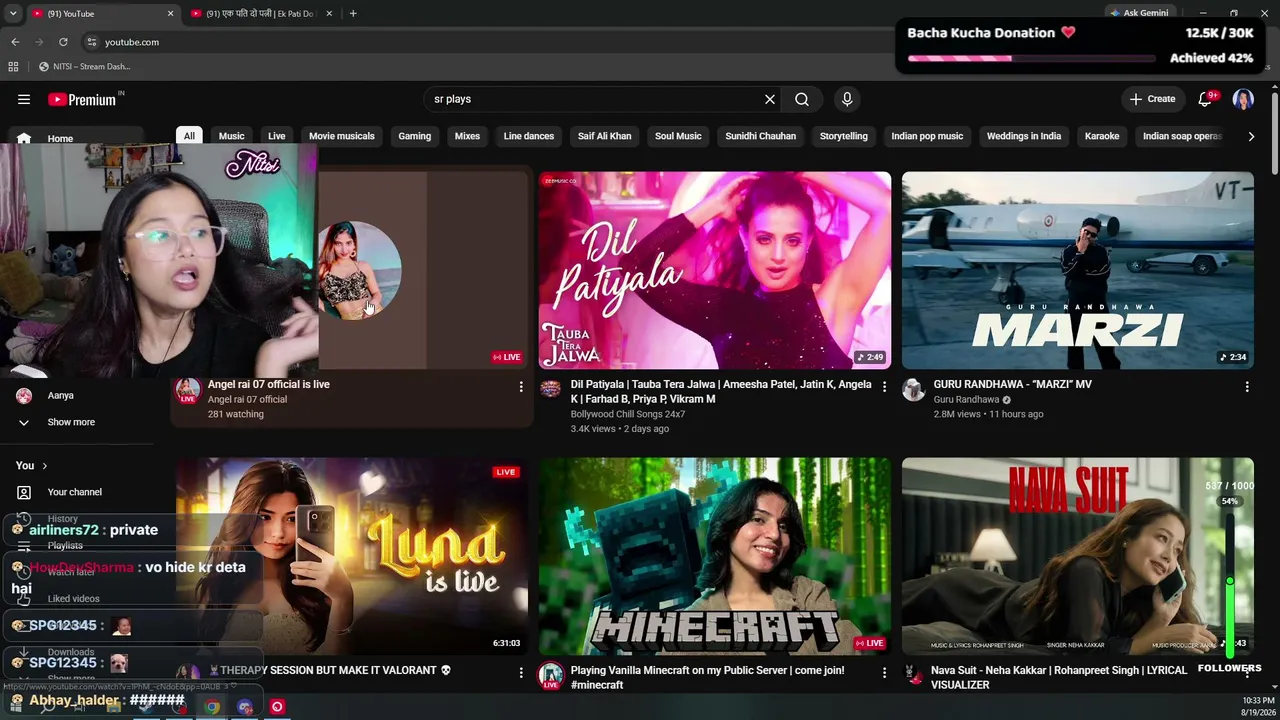Open the Minecraft stream's channel avatar

pyautogui.click(x=550, y=676)
